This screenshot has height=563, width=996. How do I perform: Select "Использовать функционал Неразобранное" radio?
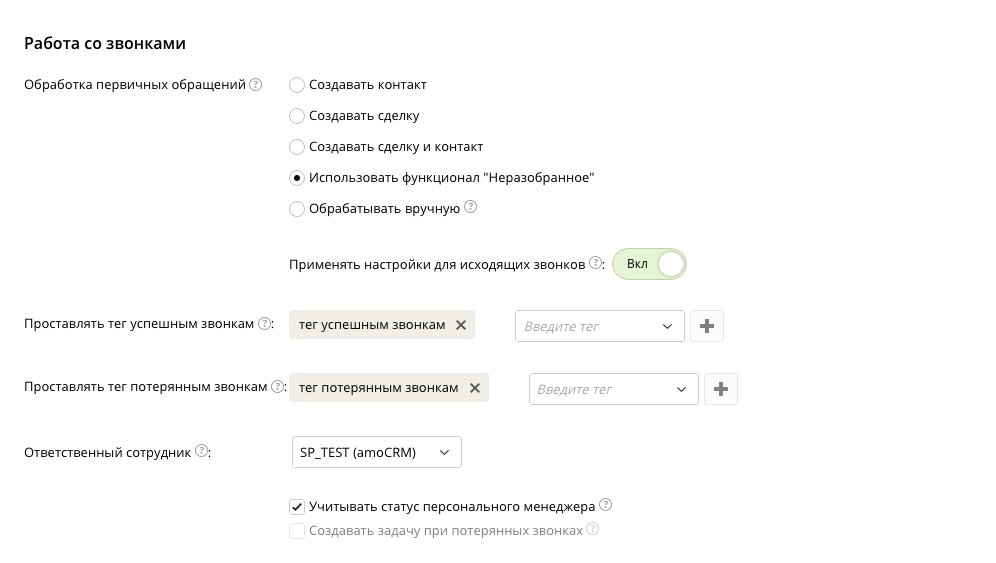pos(297,178)
